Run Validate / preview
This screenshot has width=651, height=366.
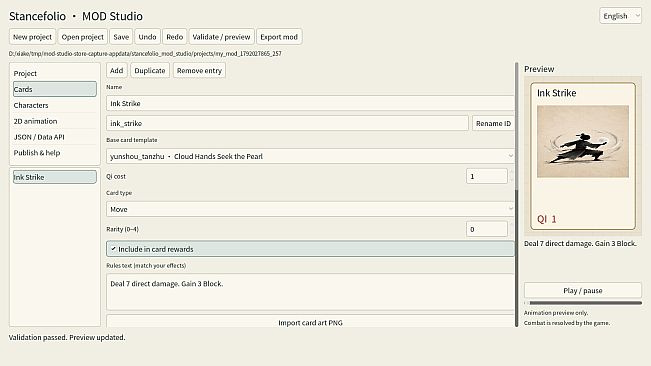221,37
